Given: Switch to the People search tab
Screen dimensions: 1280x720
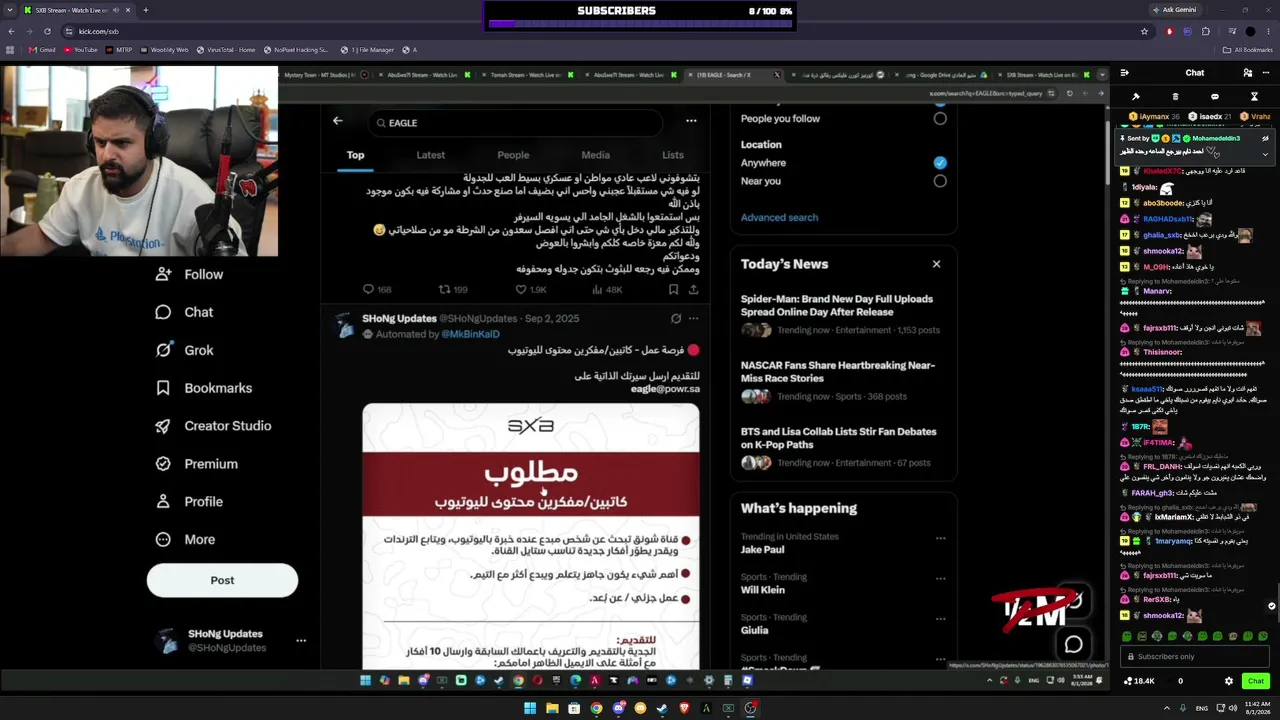Looking at the screenshot, I should tap(513, 155).
